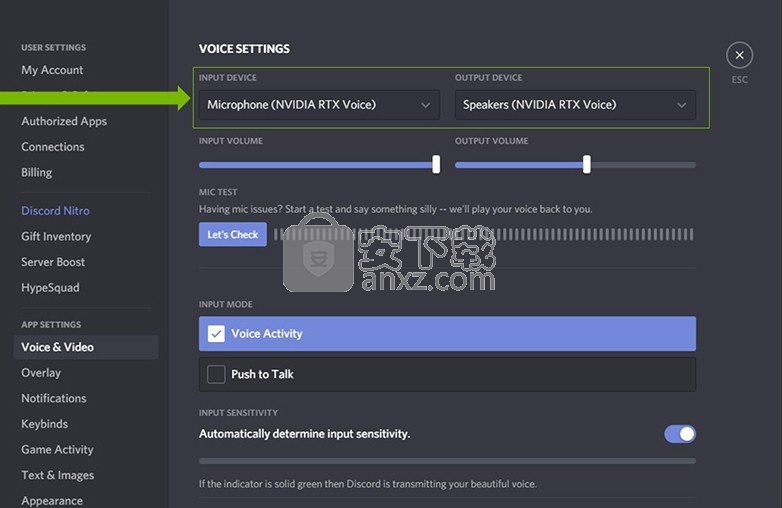Open Gift Inventory
Image resolution: width=782 pixels, height=508 pixels.
pos(56,236)
